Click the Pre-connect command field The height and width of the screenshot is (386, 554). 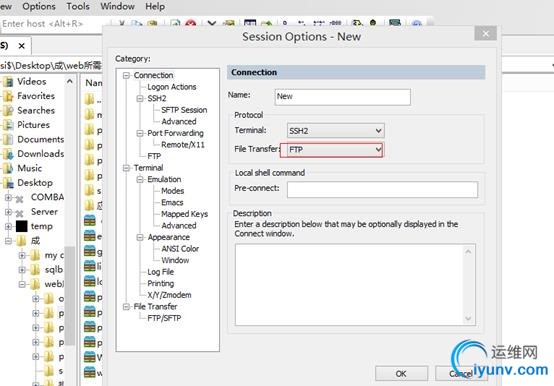(382, 190)
